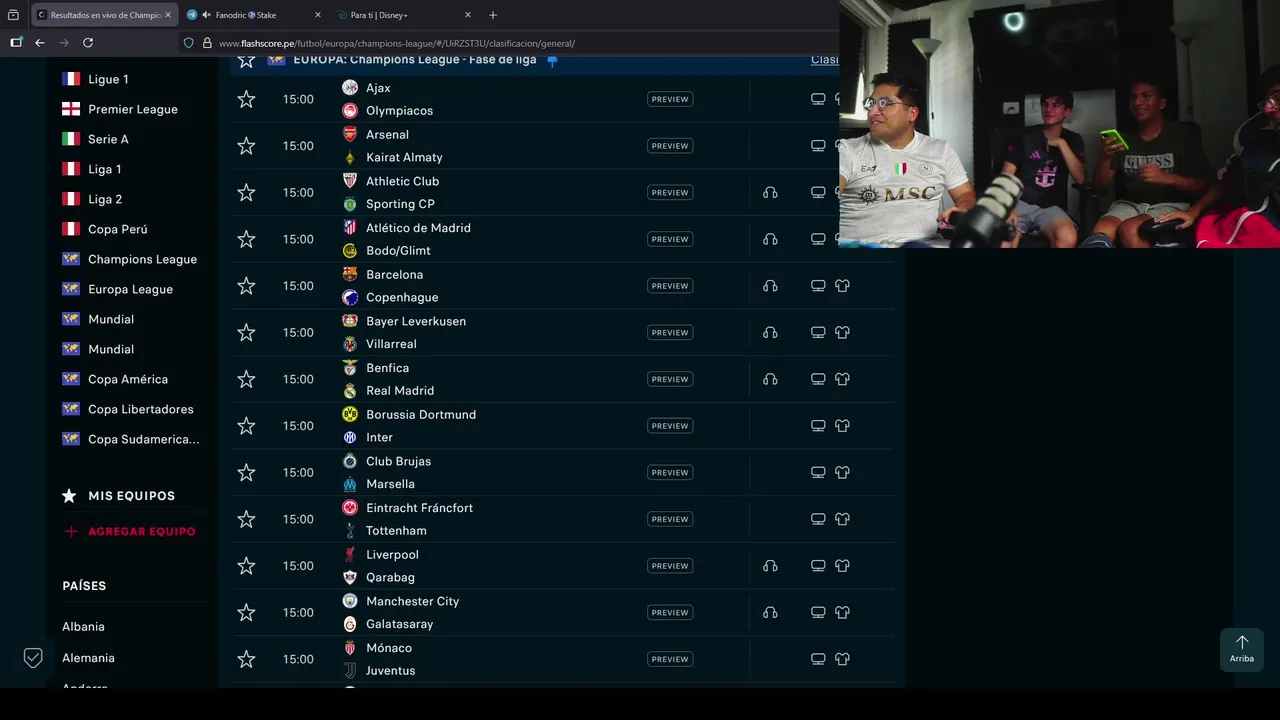The width and height of the screenshot is (1280, 720).
Task: Click the flashscore URL address bar
Action: tap(396, 43)
